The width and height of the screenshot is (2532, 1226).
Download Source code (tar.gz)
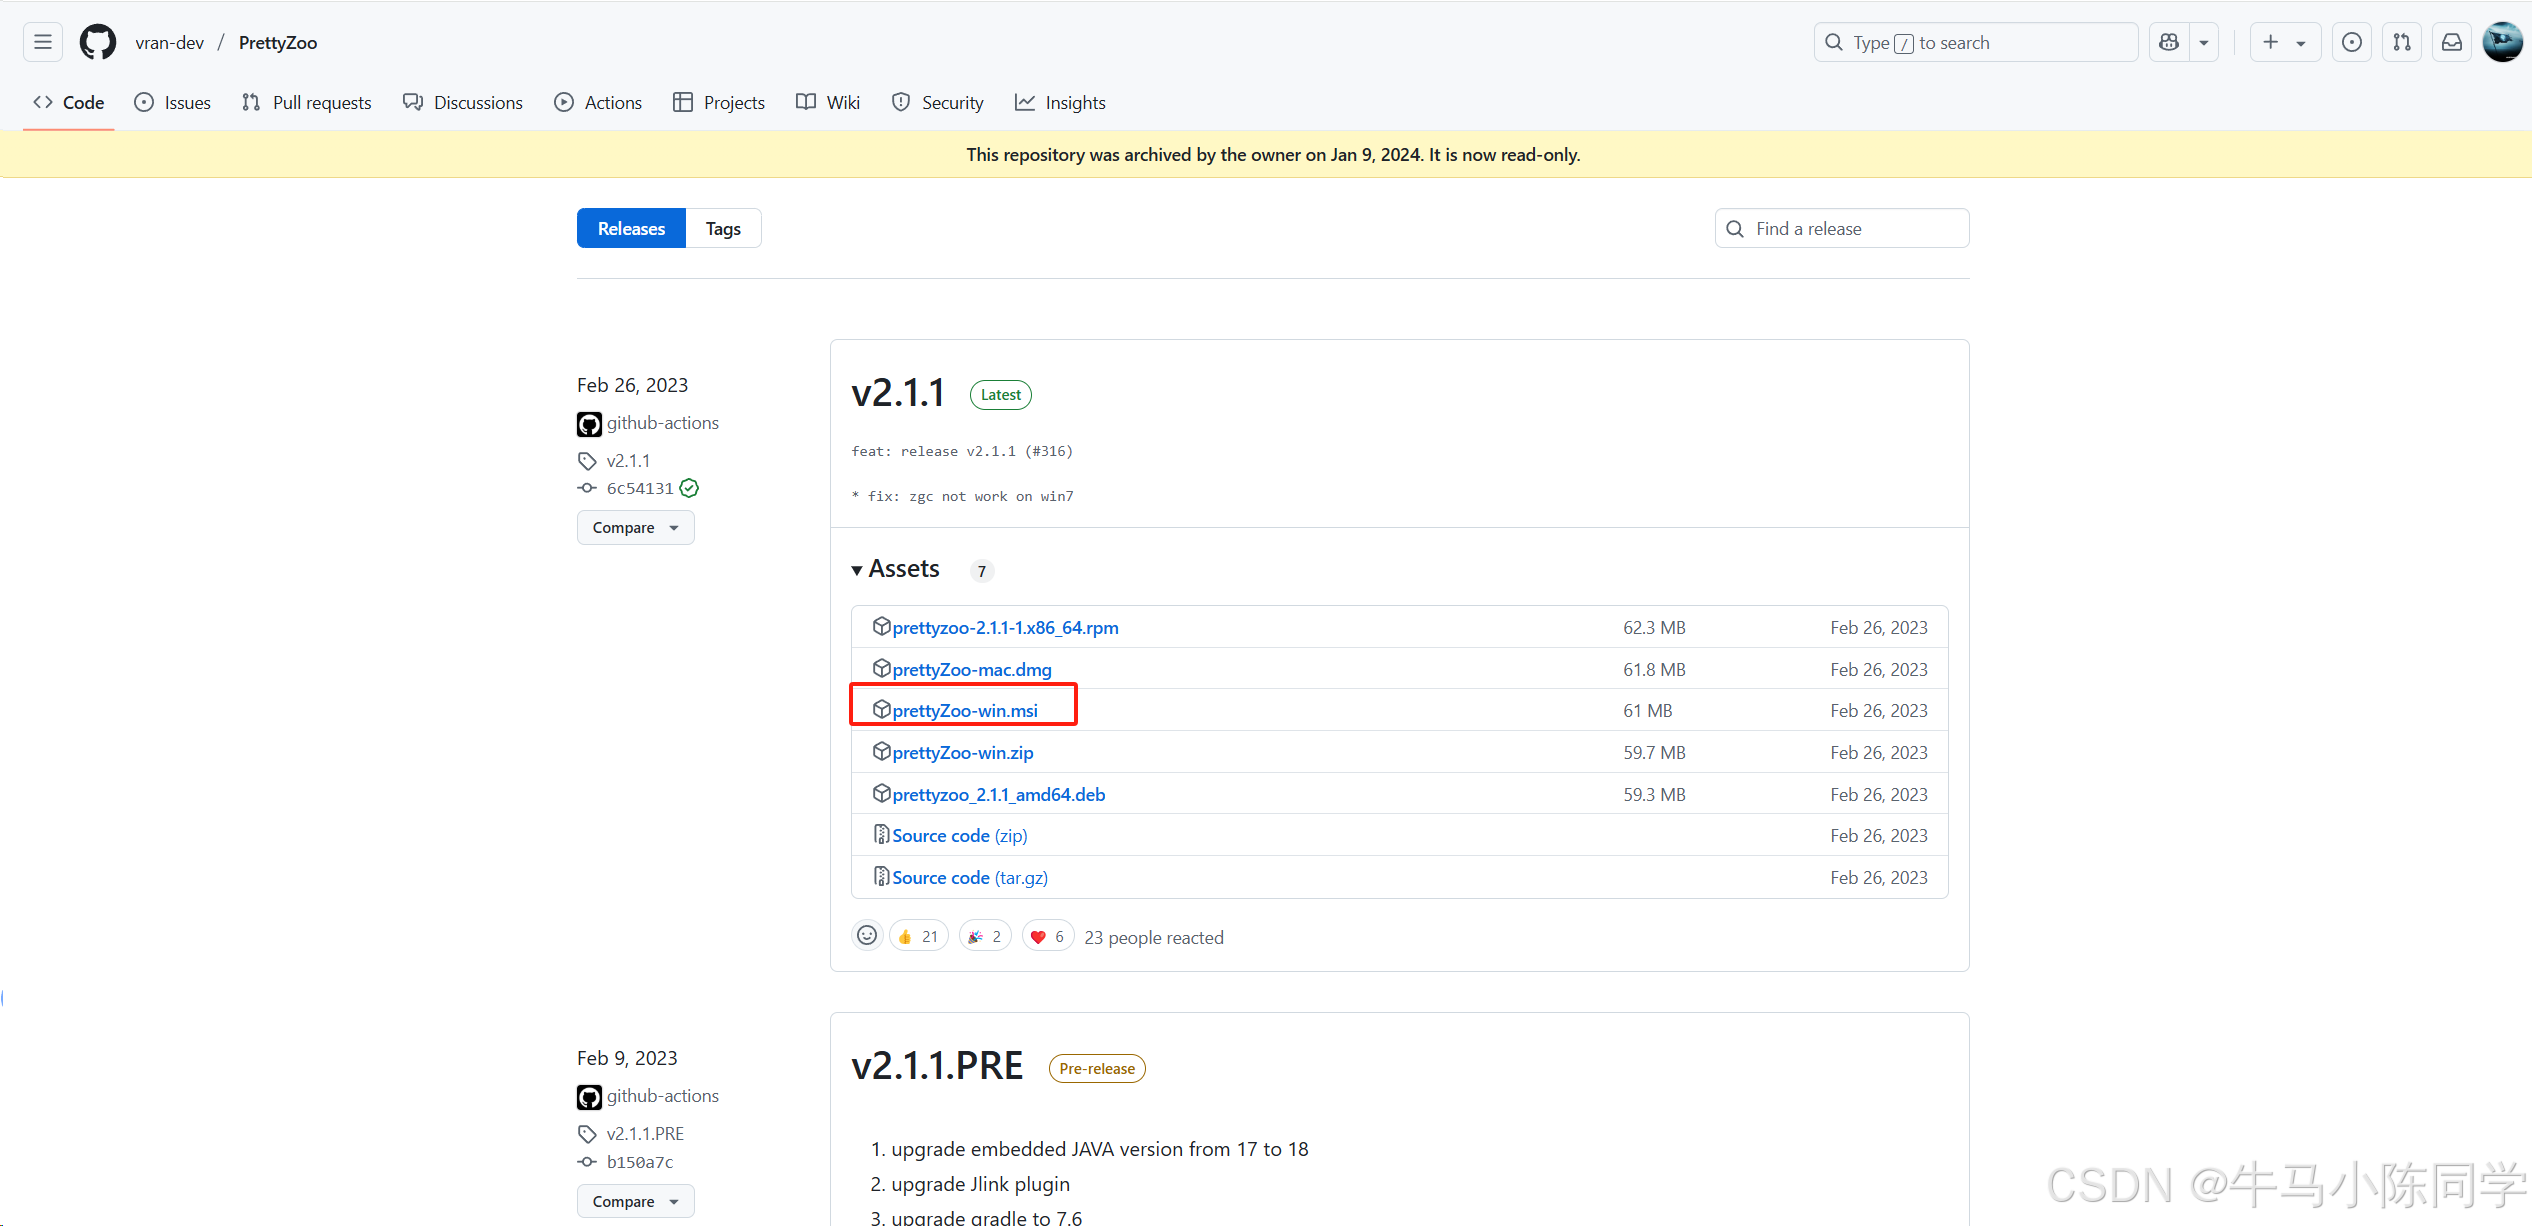click(970, 877)
